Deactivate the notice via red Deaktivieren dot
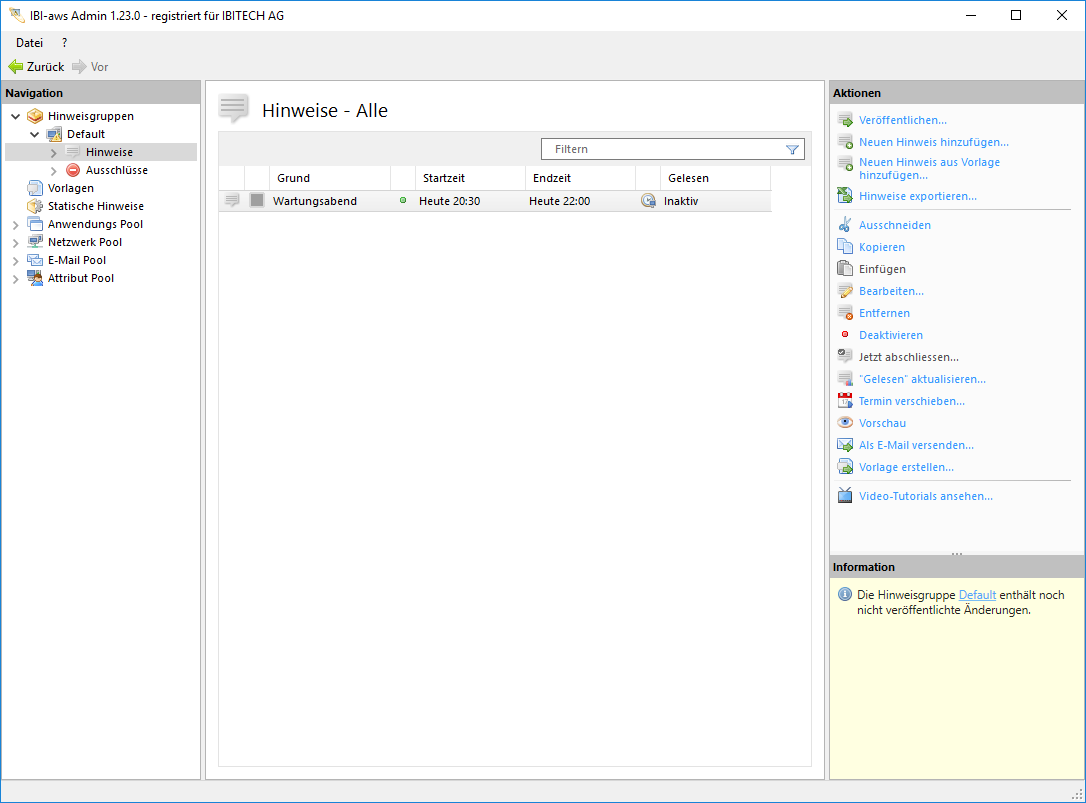1086x803 pixels. click(x=845, y=335)
